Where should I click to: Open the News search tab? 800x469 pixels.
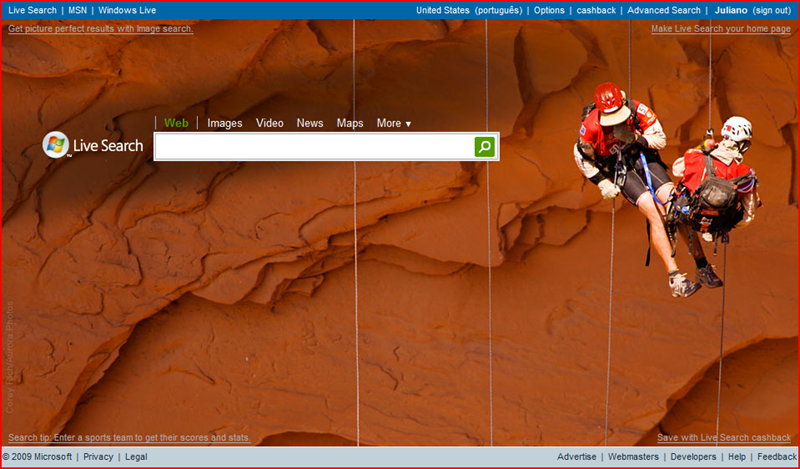point(310,123)
